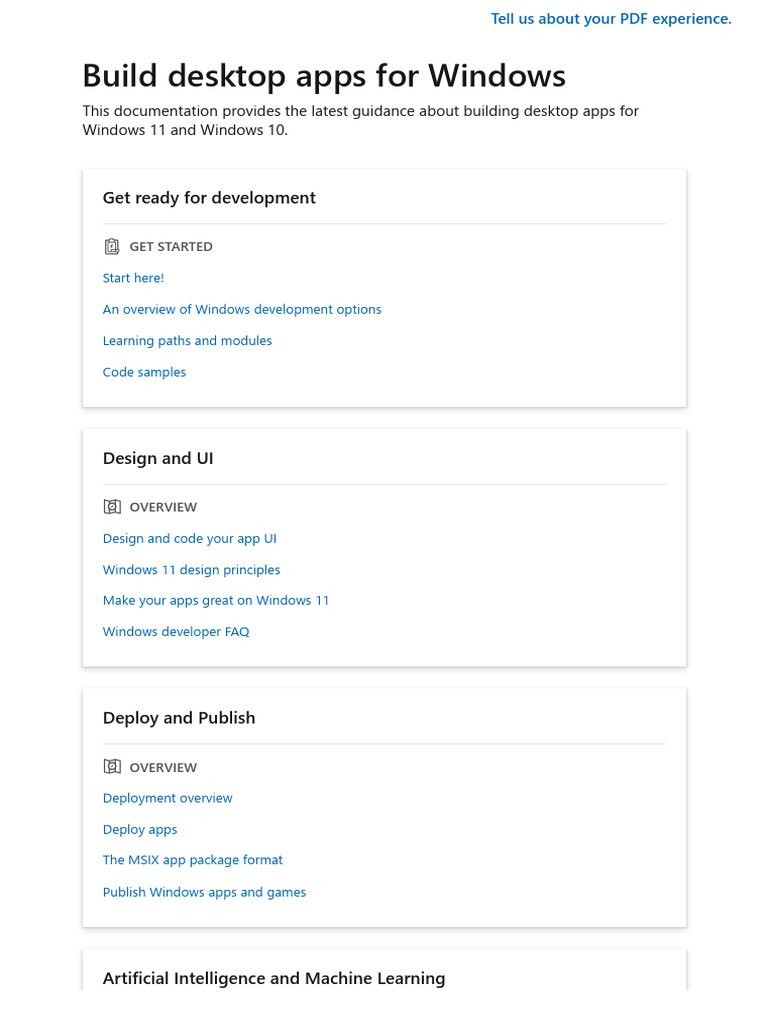This screenshot has width=768, height=1024.
Task: Follow the Deploy apps link
Action: tap(140, 830)
